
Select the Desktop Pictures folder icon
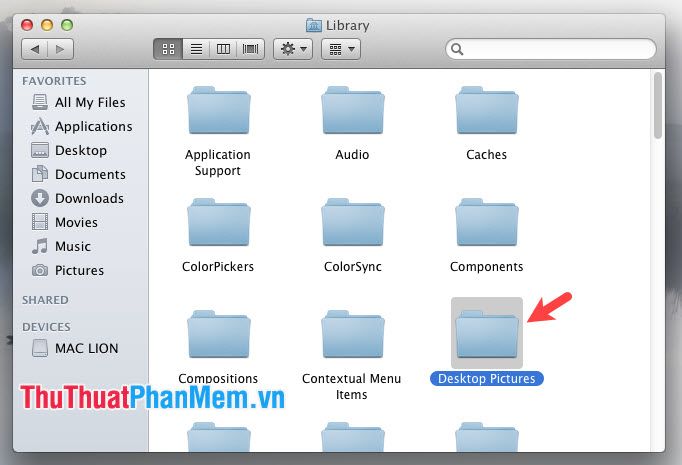pos(487,334)
